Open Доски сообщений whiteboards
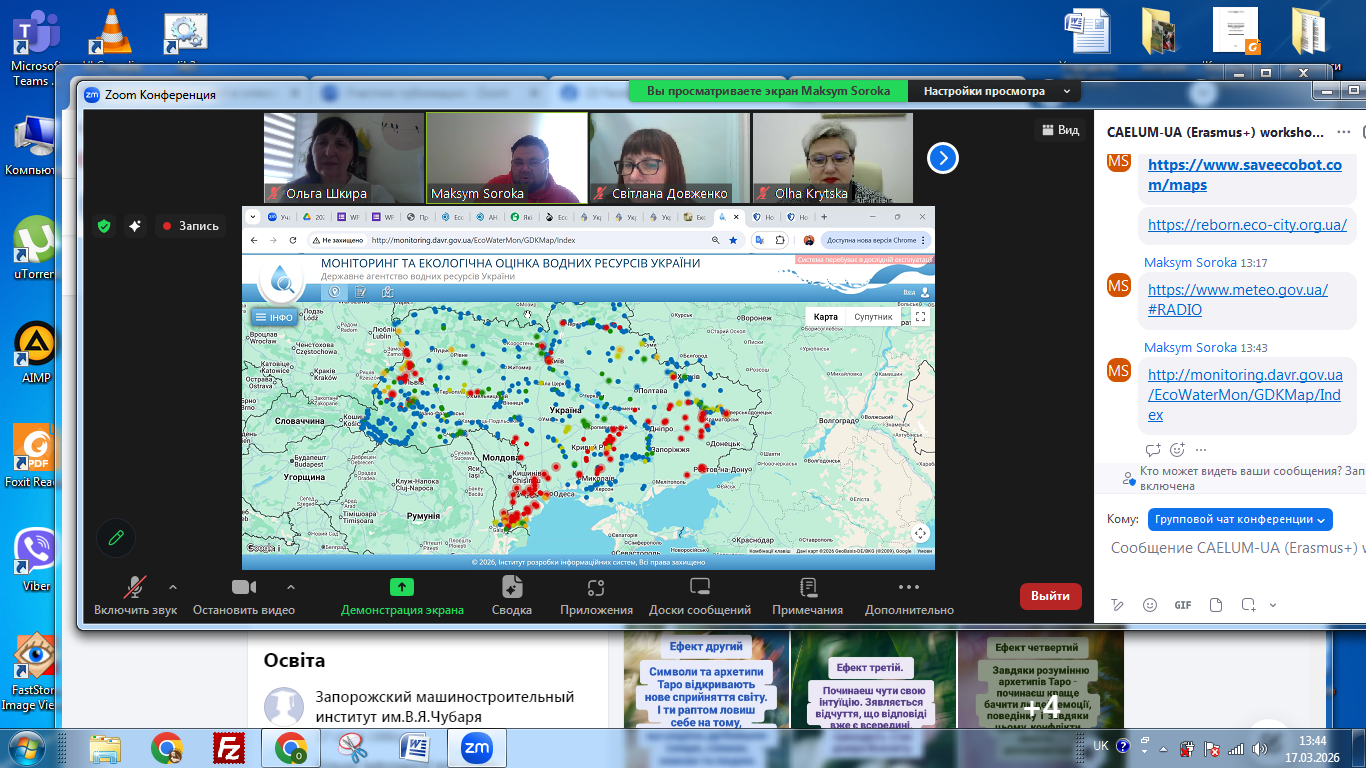 pos(699,596)
